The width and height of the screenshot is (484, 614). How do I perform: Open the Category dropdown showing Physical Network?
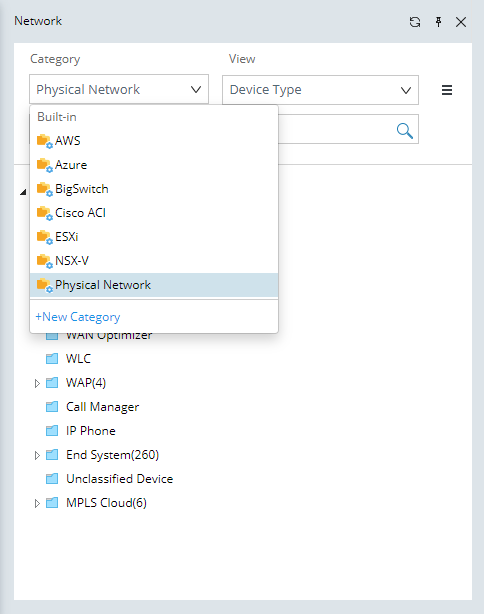[119, 89]
